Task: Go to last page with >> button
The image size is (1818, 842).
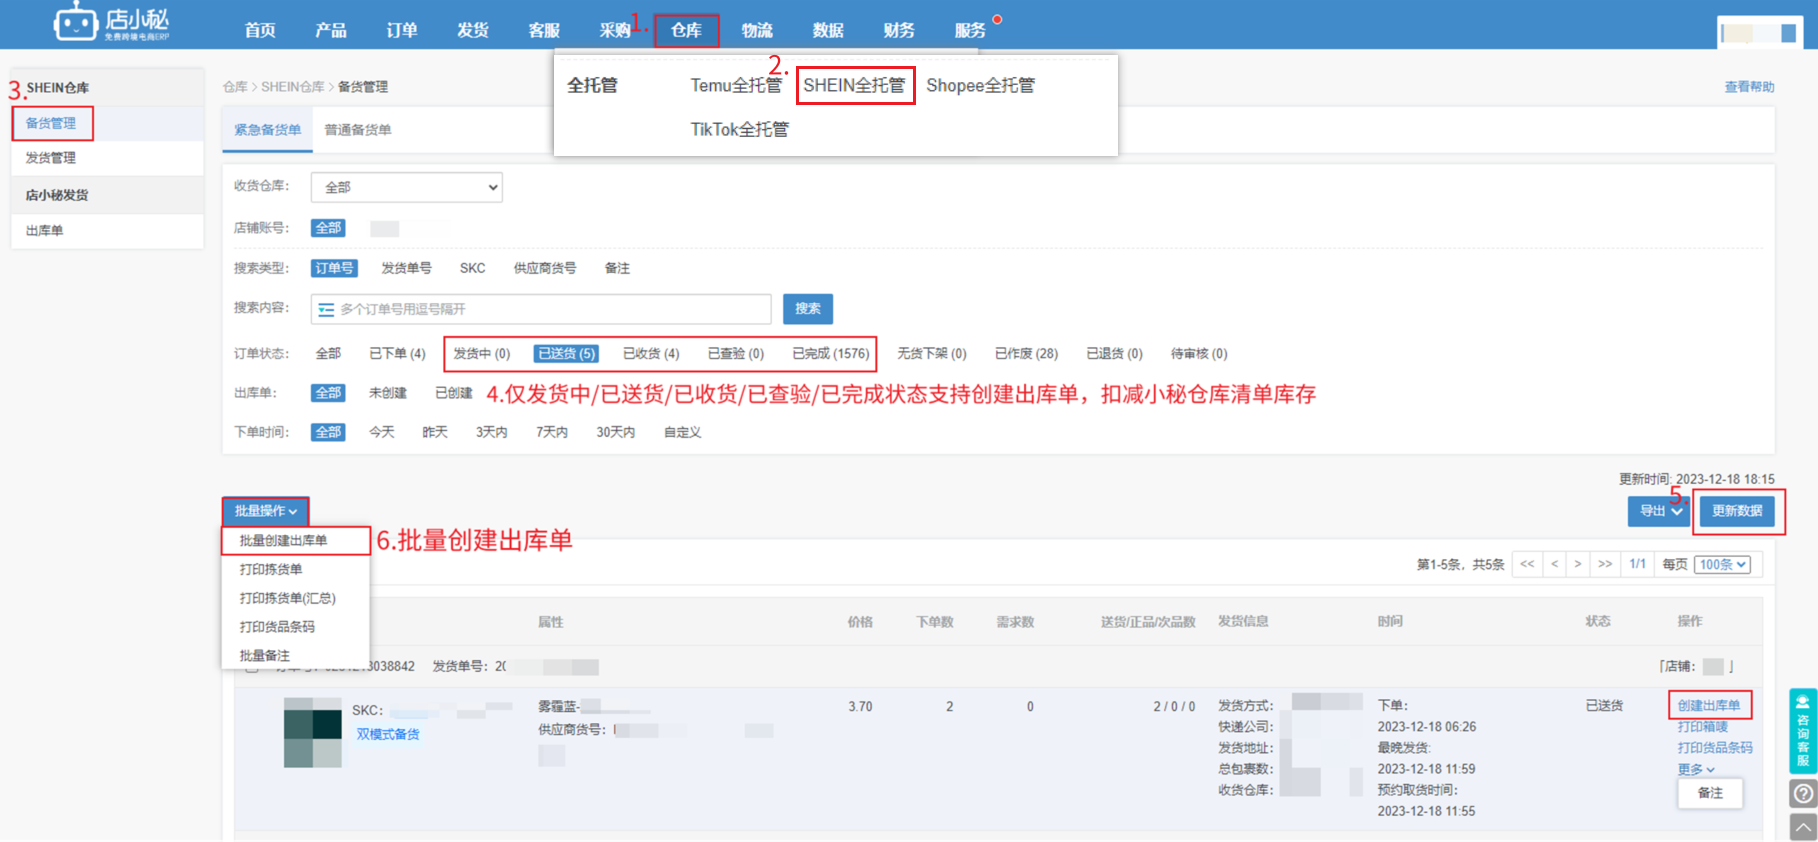Action: [x=1605, y=565]
